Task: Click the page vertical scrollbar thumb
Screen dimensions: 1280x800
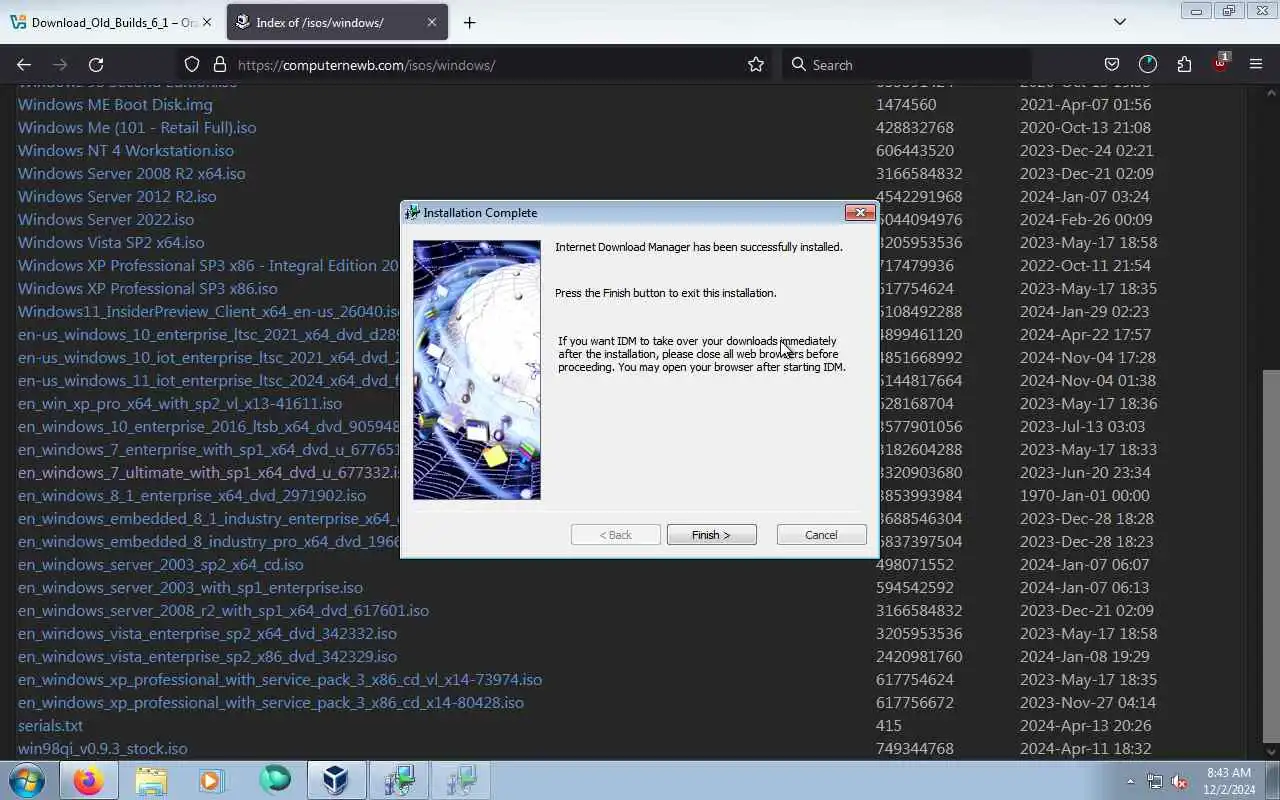Action: click(x=1271, y=557)
